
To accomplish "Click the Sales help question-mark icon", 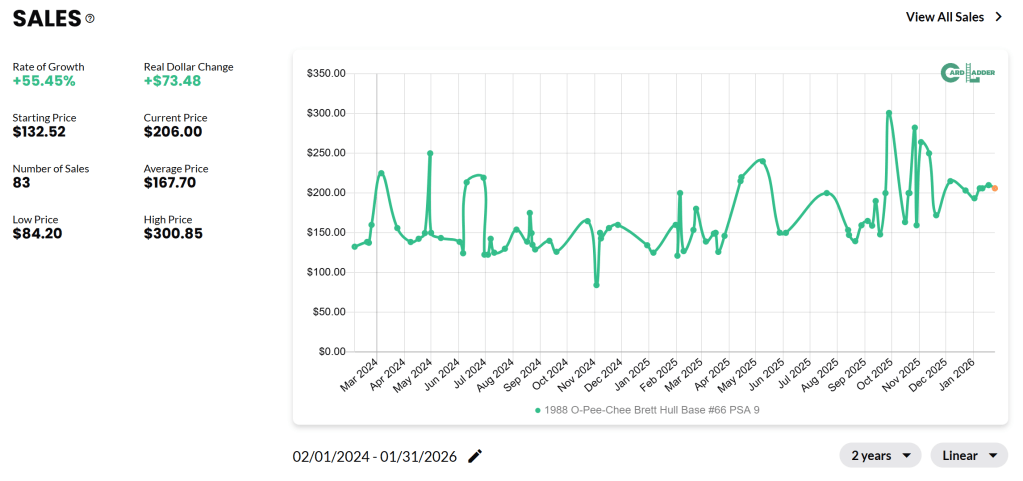I will tap(90, 18).
